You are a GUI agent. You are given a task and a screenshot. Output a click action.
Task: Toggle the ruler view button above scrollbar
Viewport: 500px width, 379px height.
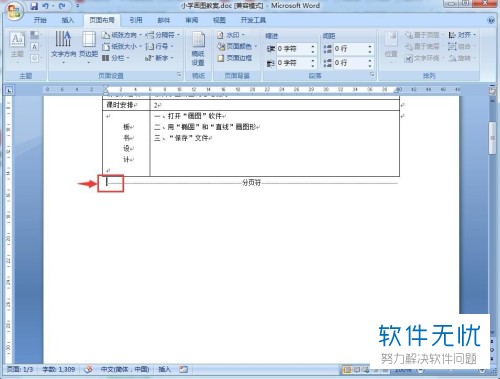click(x=492, y=91)
